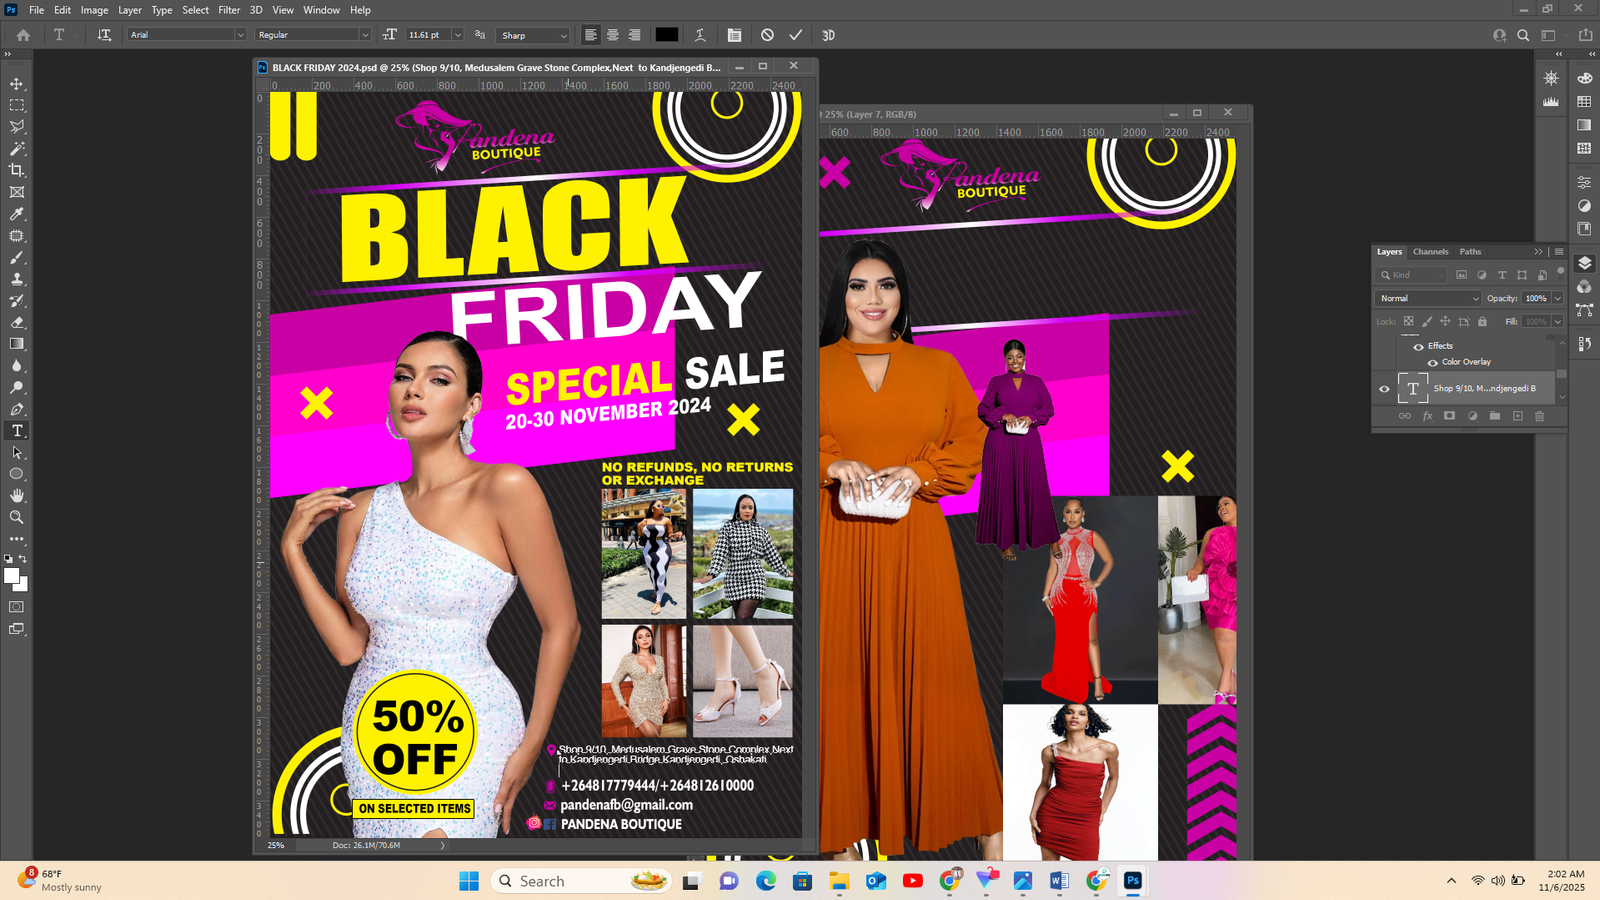Hide the Shop 9/10 text layer

pyautogui.click(x=1384, y=389)
